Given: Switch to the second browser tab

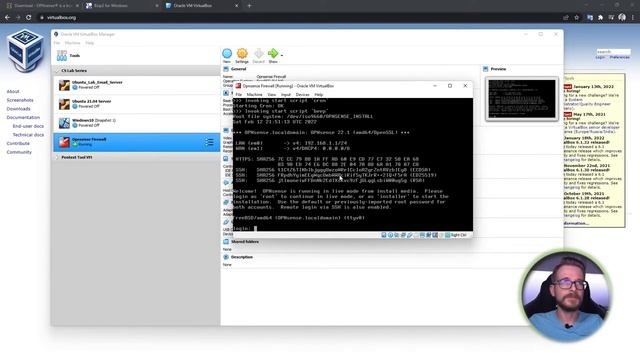Looking at the screenshot, I should [121, 6].
